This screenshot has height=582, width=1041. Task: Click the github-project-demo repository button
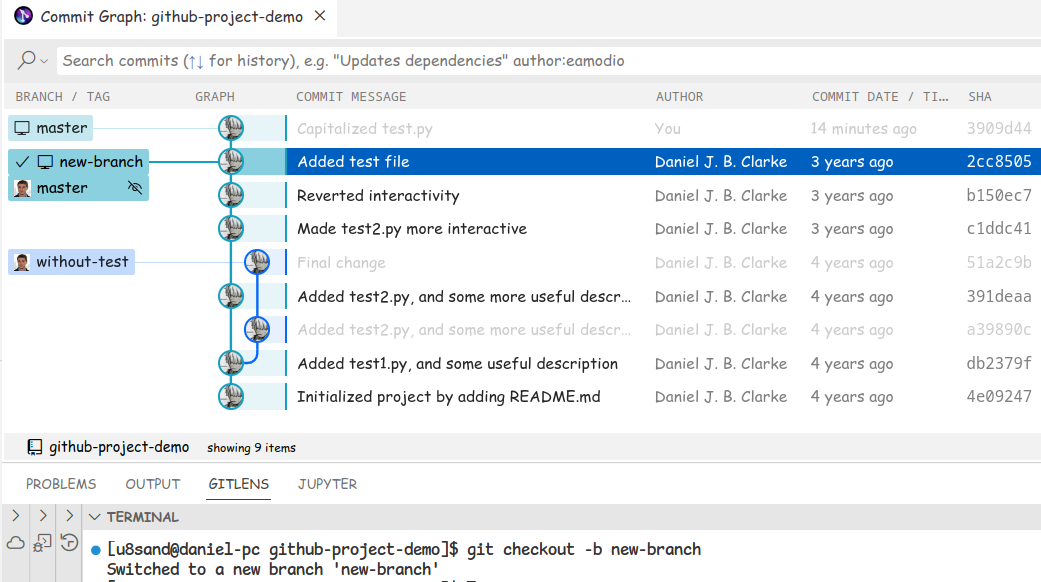point(118,447)
